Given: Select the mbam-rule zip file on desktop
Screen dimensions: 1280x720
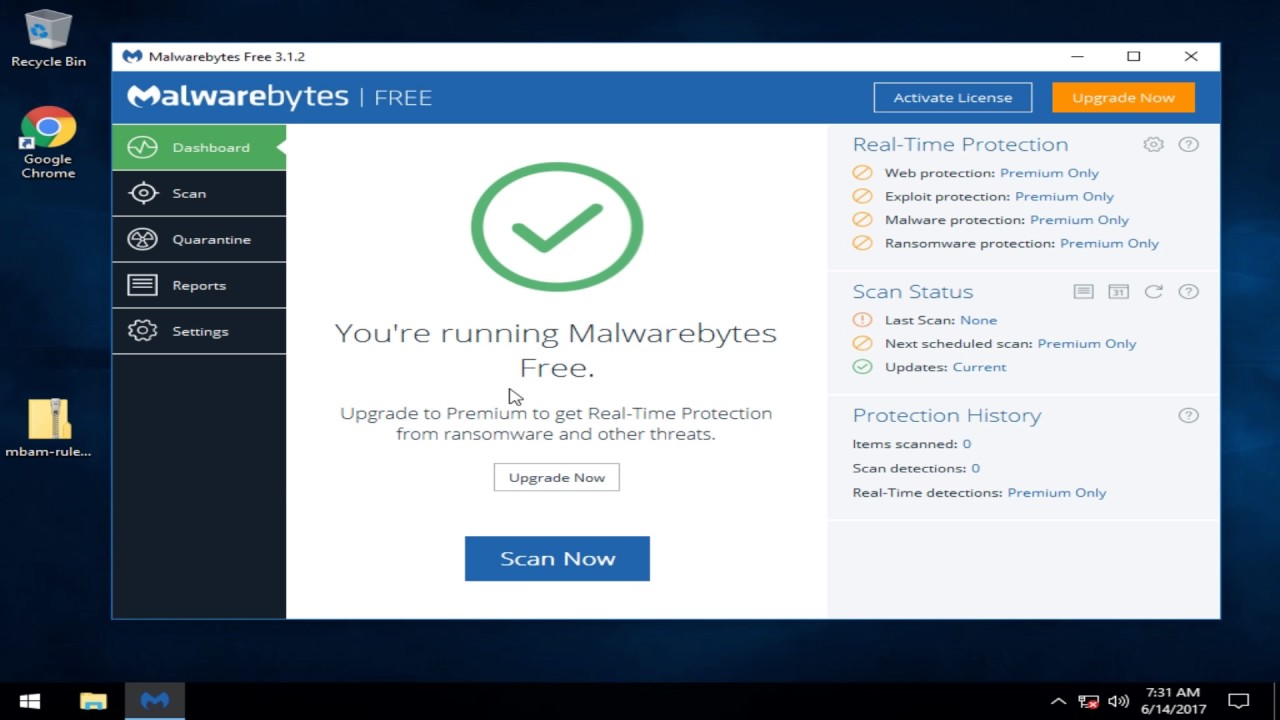Looking at the screenshot, I should coord(48,428).
